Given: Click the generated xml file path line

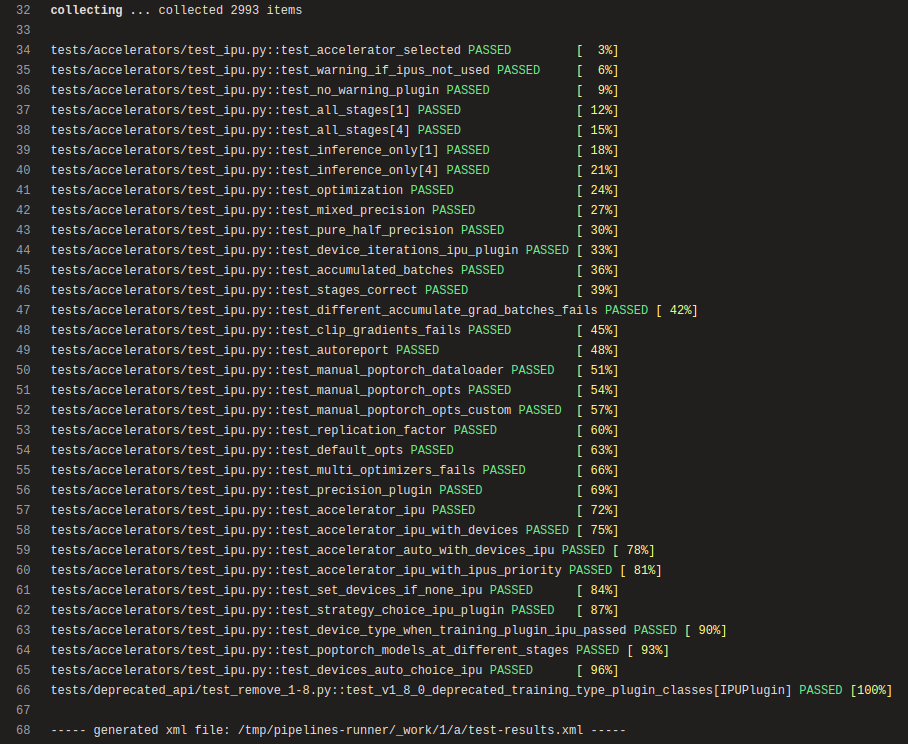Looking at the screenshot, I should 338,730.
